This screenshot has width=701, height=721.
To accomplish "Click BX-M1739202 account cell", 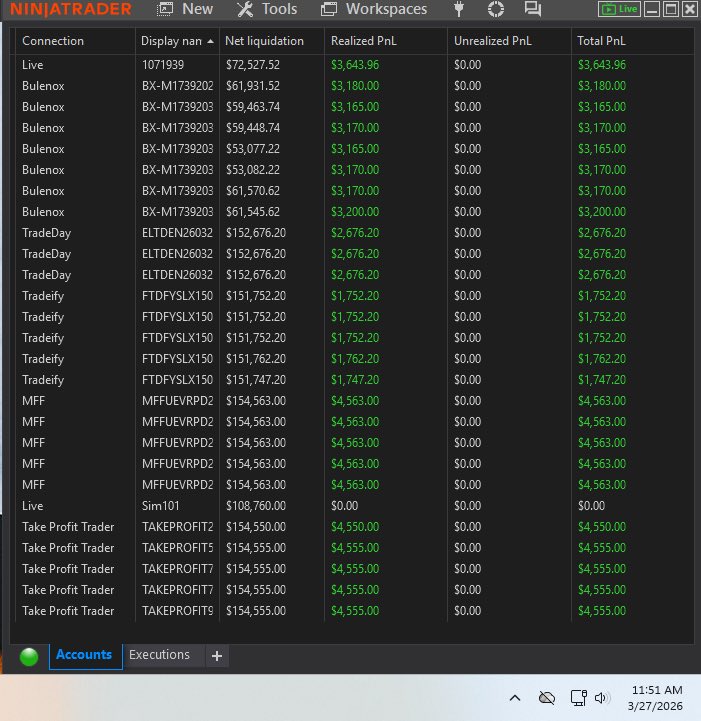I will click(x=177, y=86).
